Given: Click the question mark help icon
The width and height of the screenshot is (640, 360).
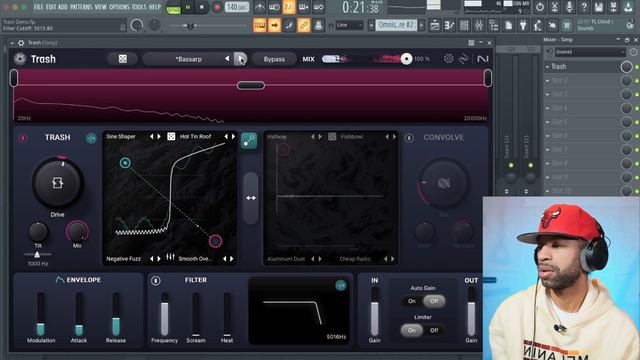Looking at the screenshot, I should click(x=584, y=7).
